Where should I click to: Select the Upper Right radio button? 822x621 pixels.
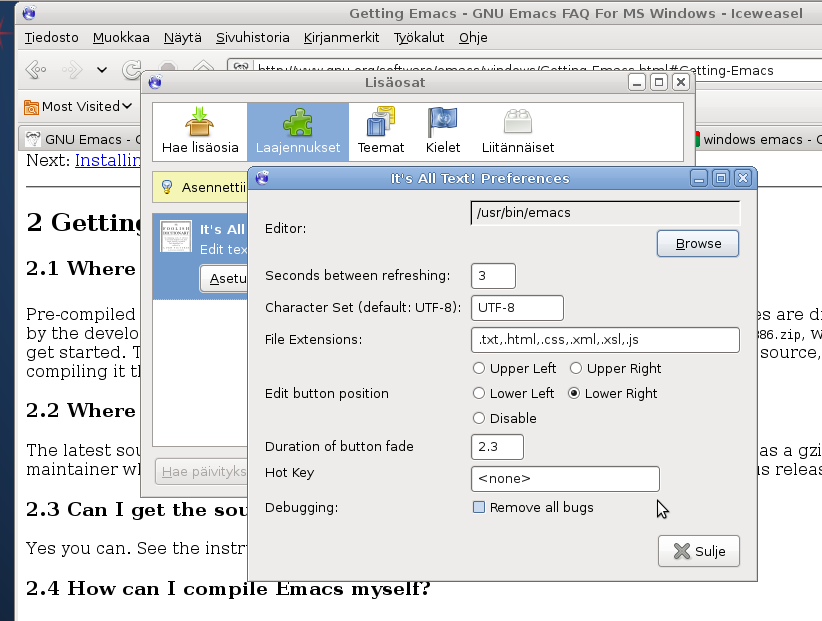tap(576, 368)
